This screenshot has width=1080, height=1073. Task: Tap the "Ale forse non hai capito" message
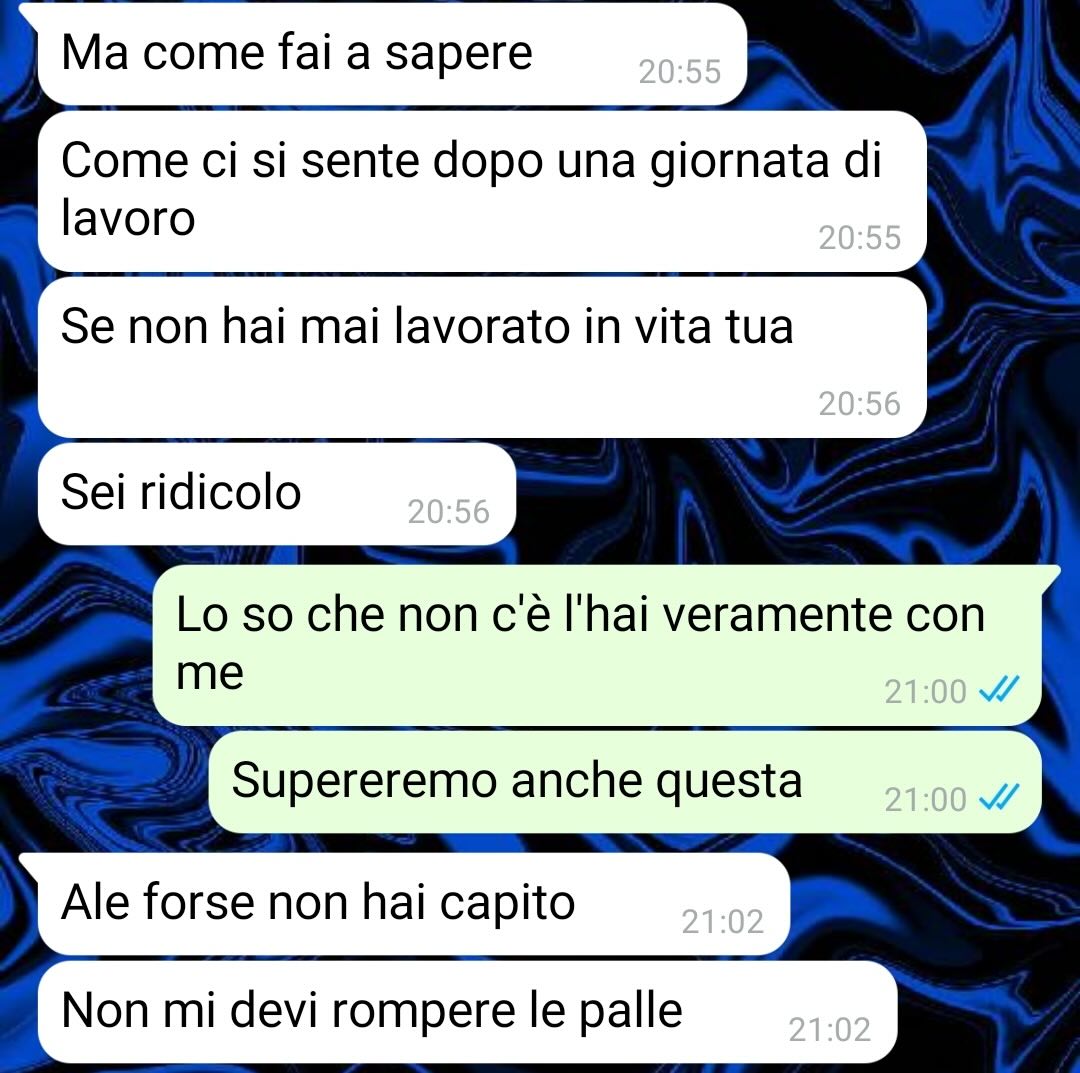(x=413, y=904)
